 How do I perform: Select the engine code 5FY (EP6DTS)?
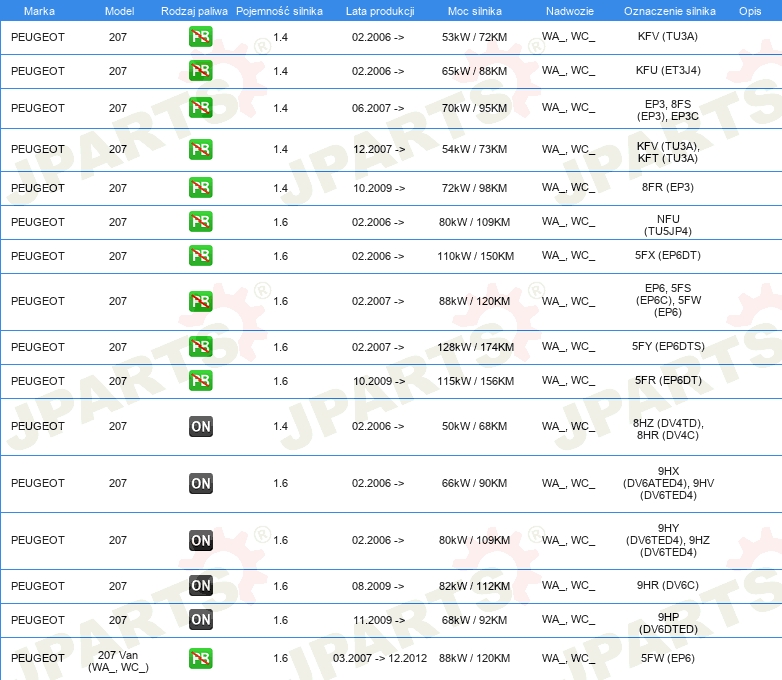(x=668, y=346)
